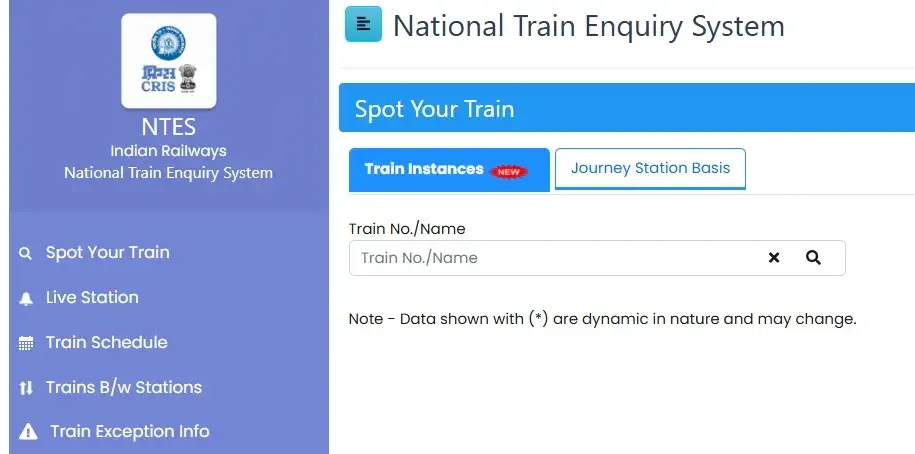The image size is (915, 454).
Task: Click the arrows icon for Trains B/w Stations
Action: click(x=26, y=388)
